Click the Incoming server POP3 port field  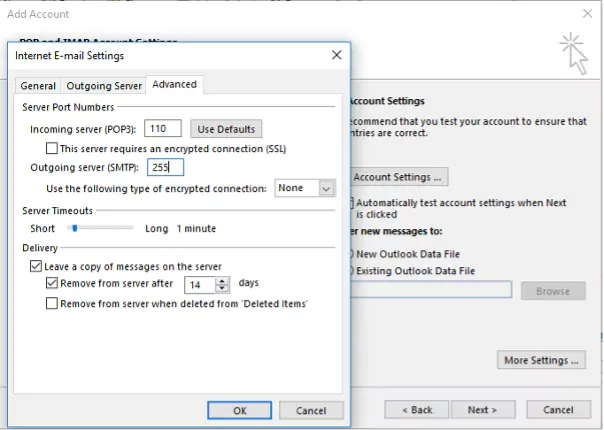coord(163,128)
